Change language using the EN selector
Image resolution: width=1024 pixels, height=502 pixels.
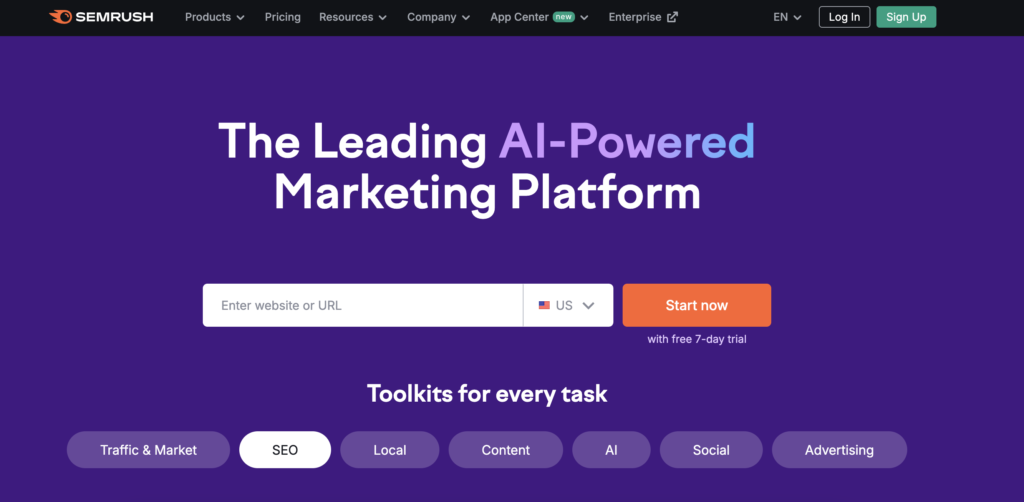click(x=787, y=18)
